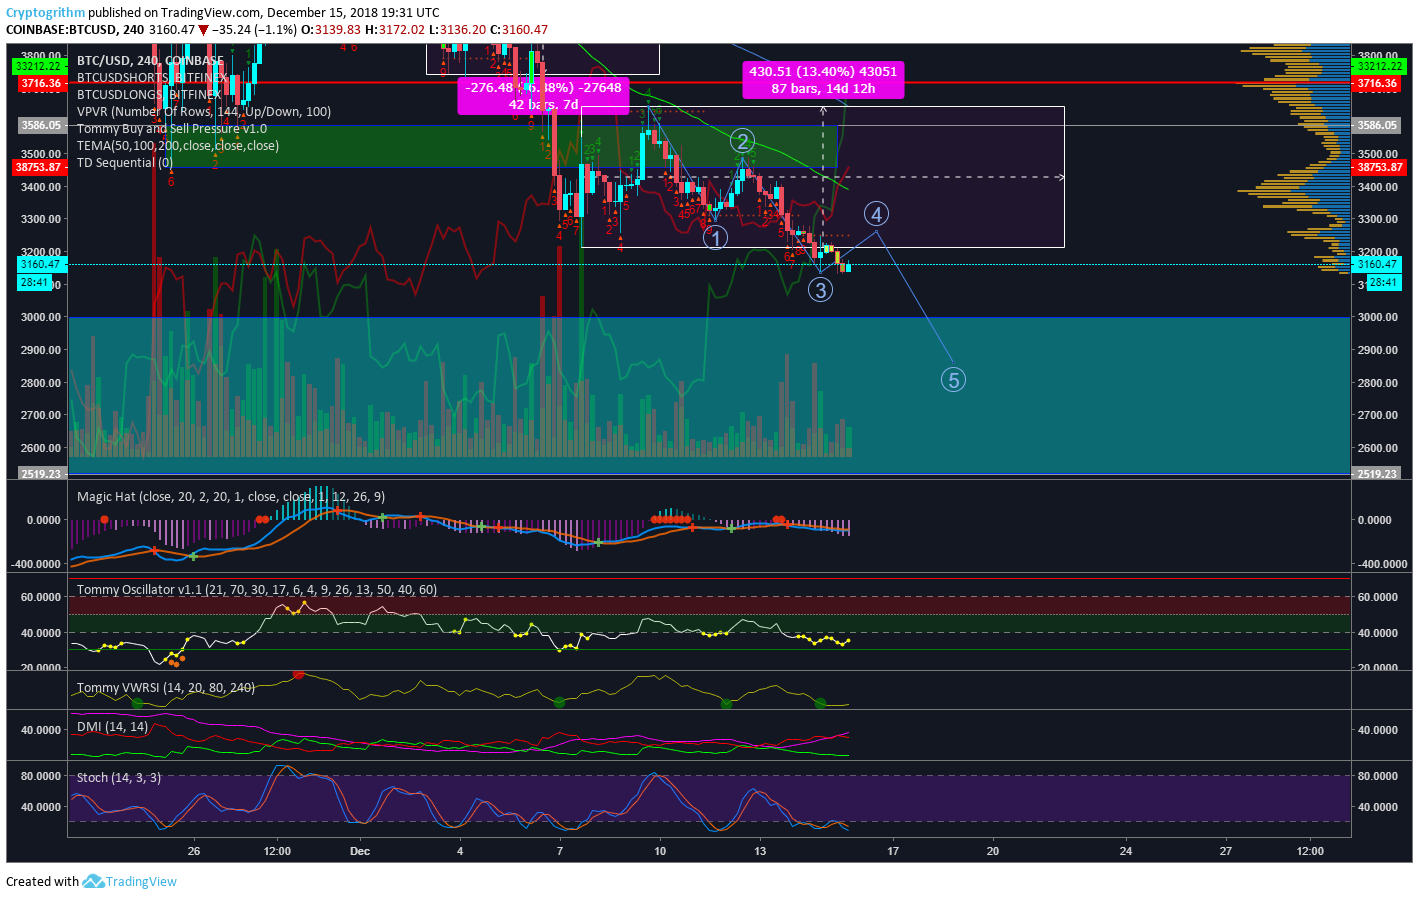Select Elliott wave marker circle 3
This screenshot has height=899, width=1419.
pos(820,290)
